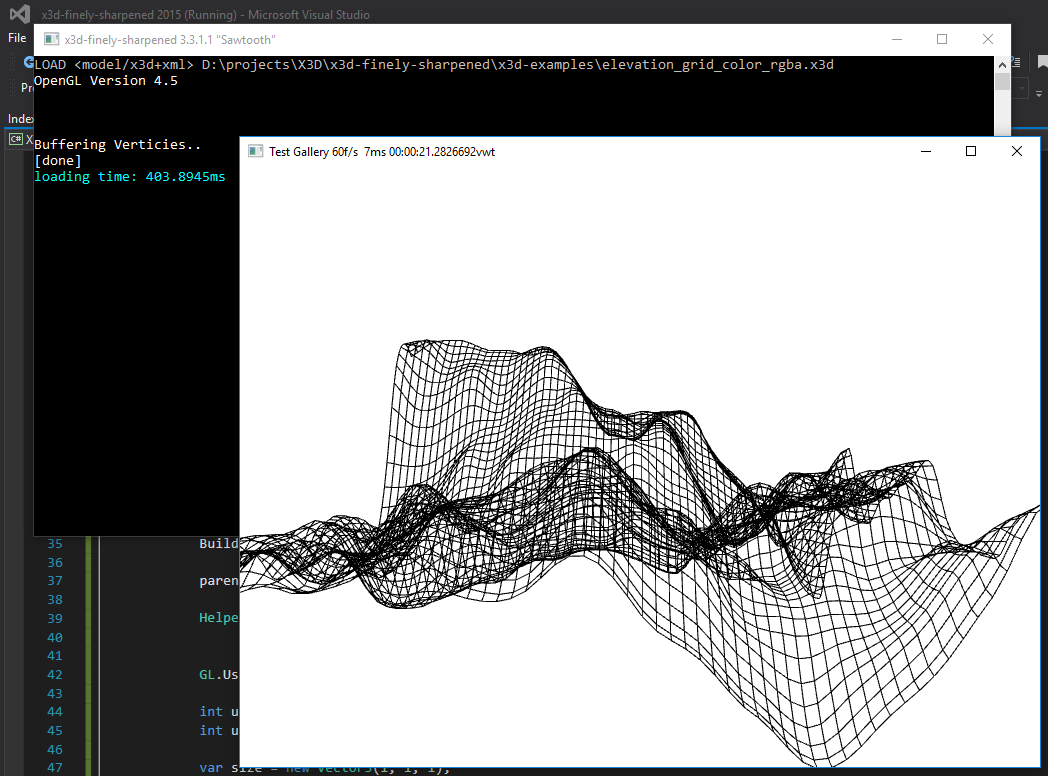Click the "Build" code on line 35
The width and height of the screenshot is (1048, 776).
pyautogui.click(x=219, y=543)
